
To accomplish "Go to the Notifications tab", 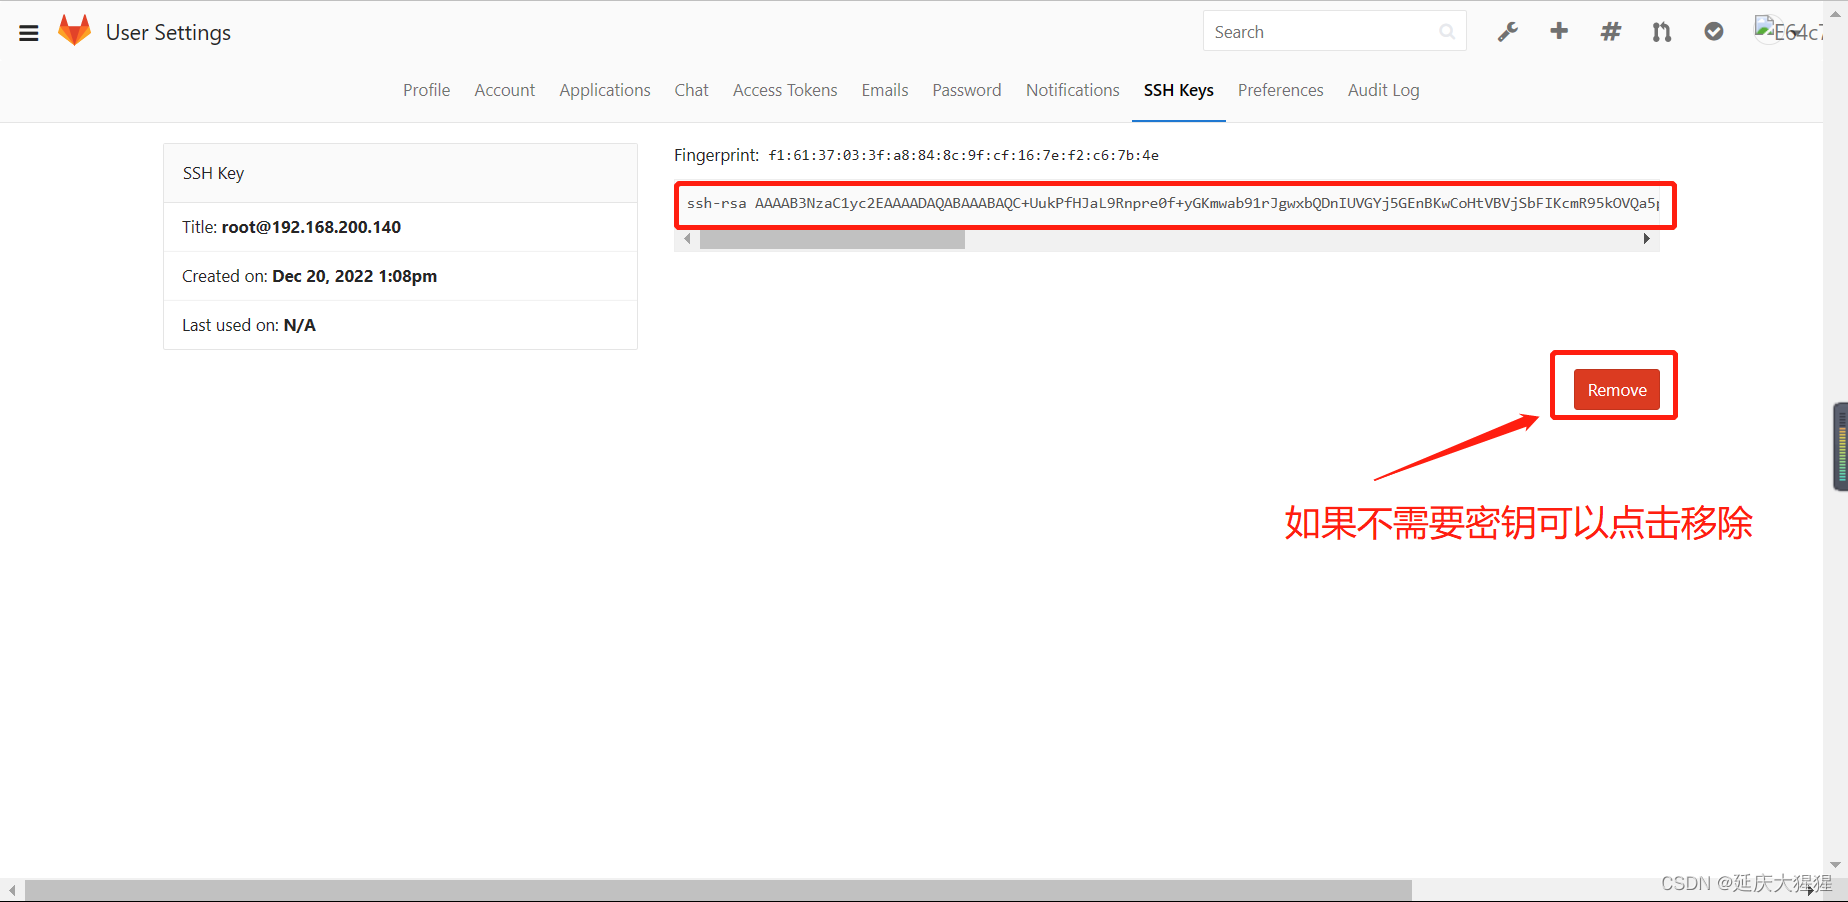I will click(1073, 90).
